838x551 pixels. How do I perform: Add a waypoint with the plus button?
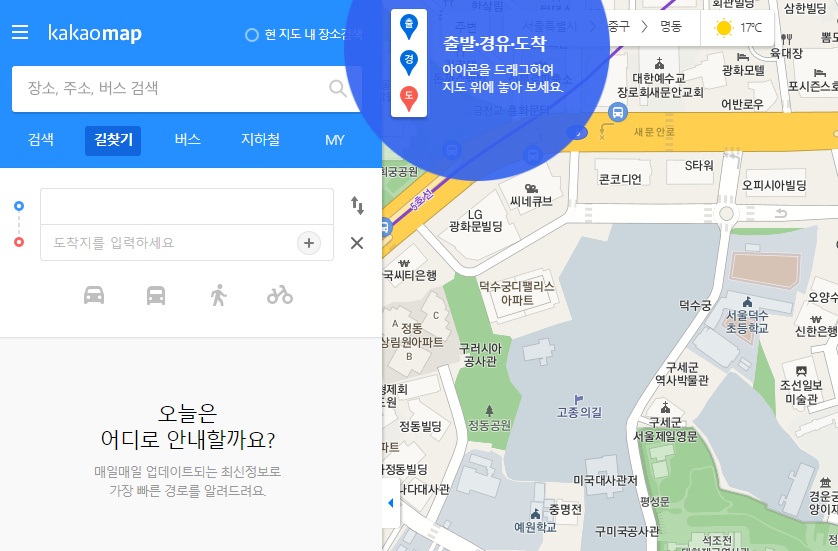pos(309,243)
